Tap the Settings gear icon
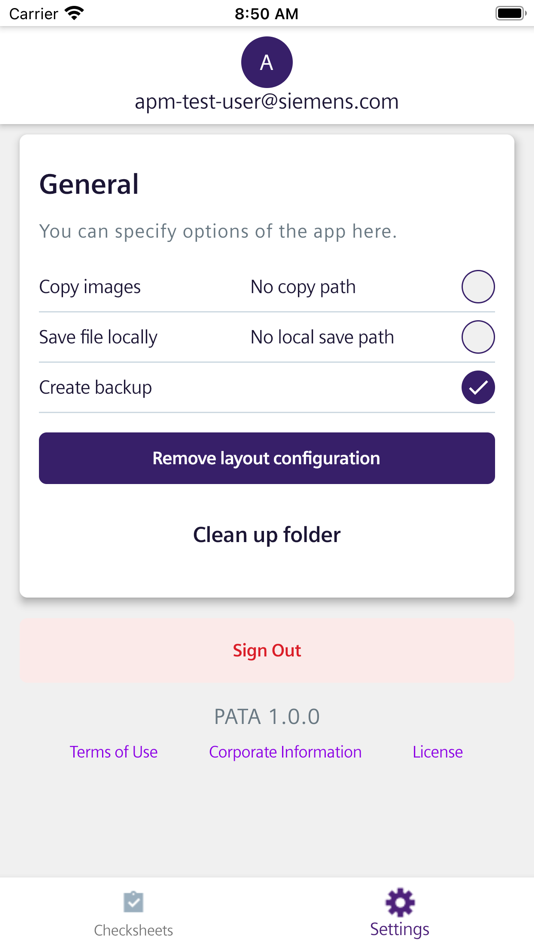This screenshot has height=950, width=534. tap(400, 903)
